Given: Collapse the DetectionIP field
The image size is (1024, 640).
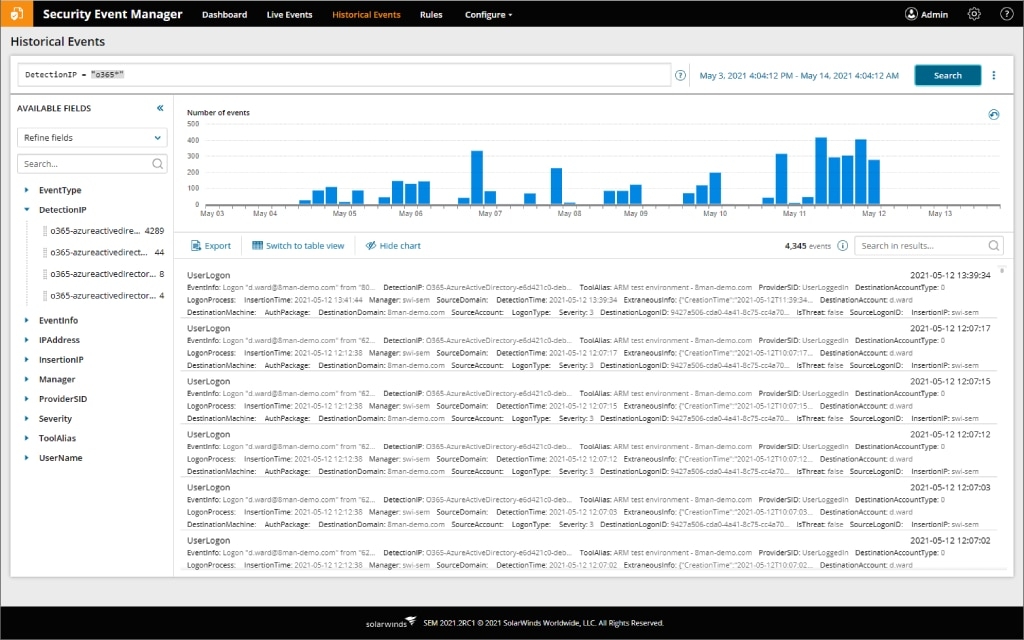Looking at the screenshot, I should 27,210.
